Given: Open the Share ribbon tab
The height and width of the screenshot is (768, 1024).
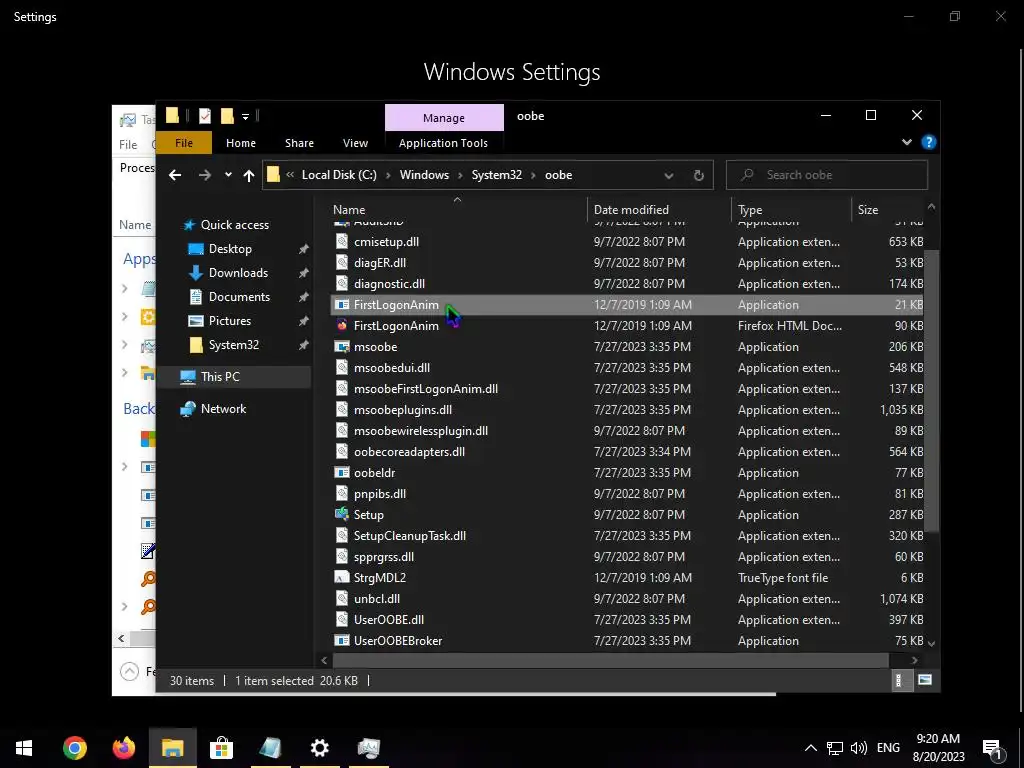Looking at the screenshot, I should coord(299,143).
